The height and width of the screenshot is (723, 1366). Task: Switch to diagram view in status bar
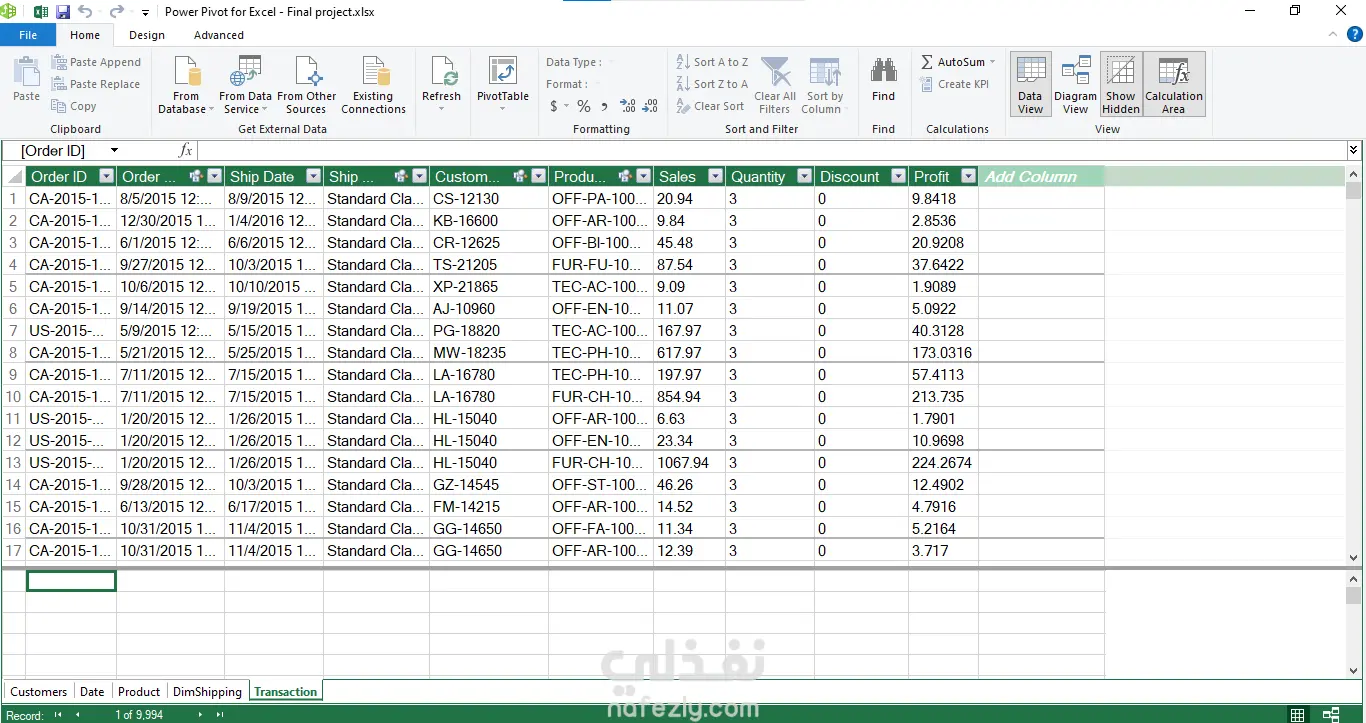tap(1331, 715)
